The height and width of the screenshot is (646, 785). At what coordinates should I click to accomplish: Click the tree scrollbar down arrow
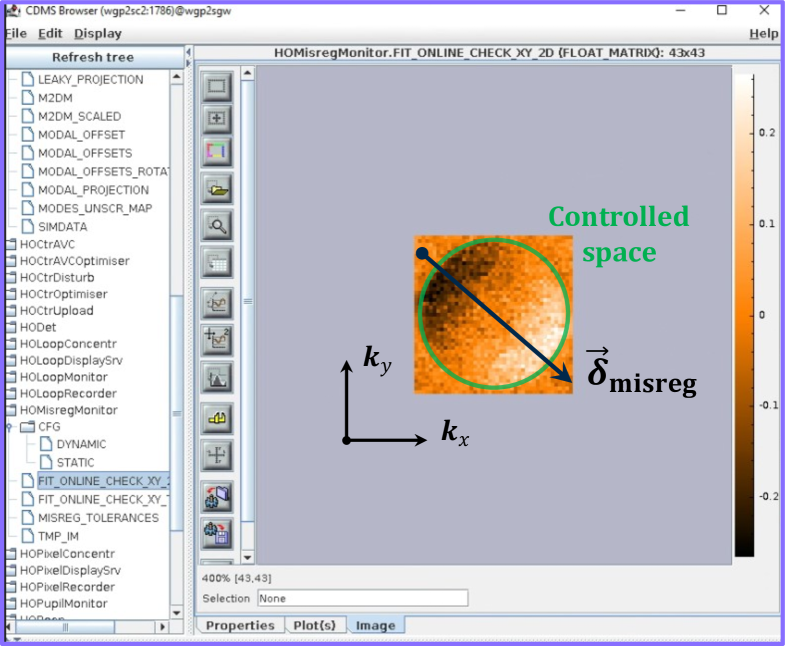(x=176, y=612)
